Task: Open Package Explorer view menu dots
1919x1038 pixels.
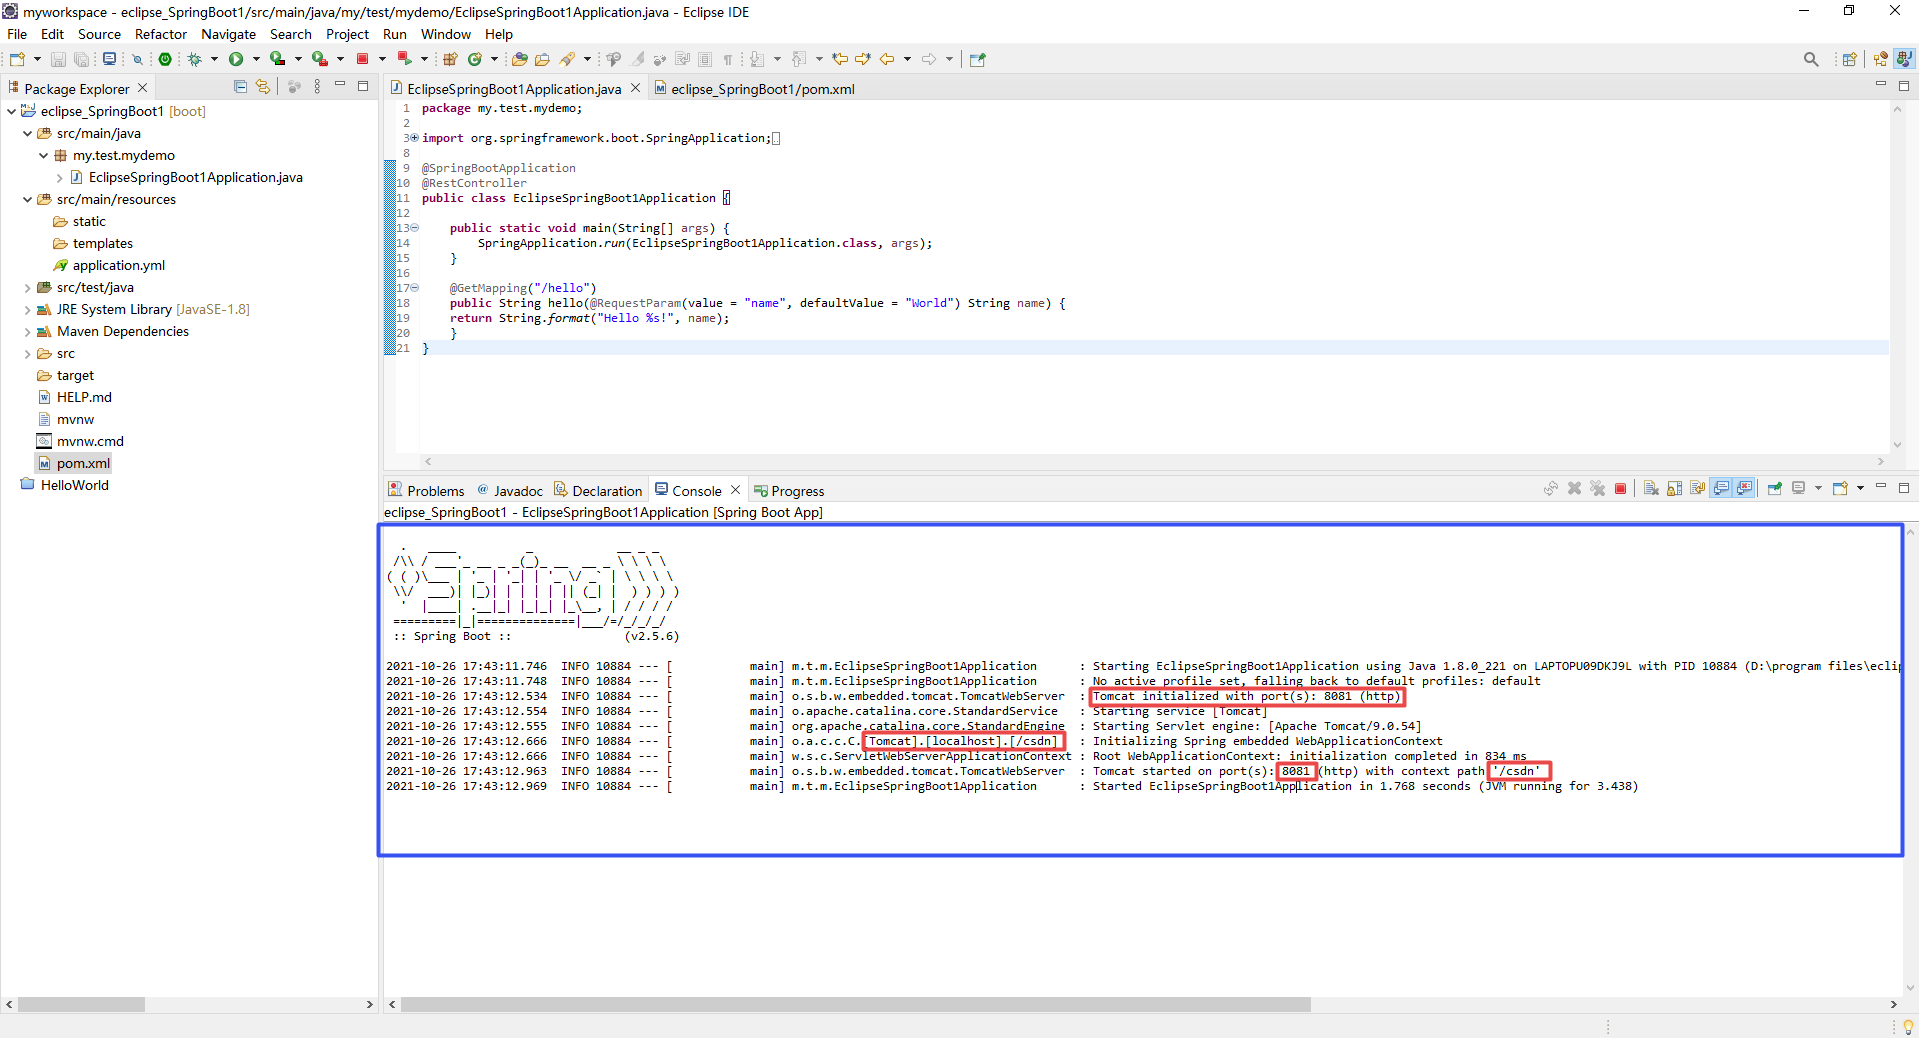Action: pyautogui.click(x=317, y=87)
